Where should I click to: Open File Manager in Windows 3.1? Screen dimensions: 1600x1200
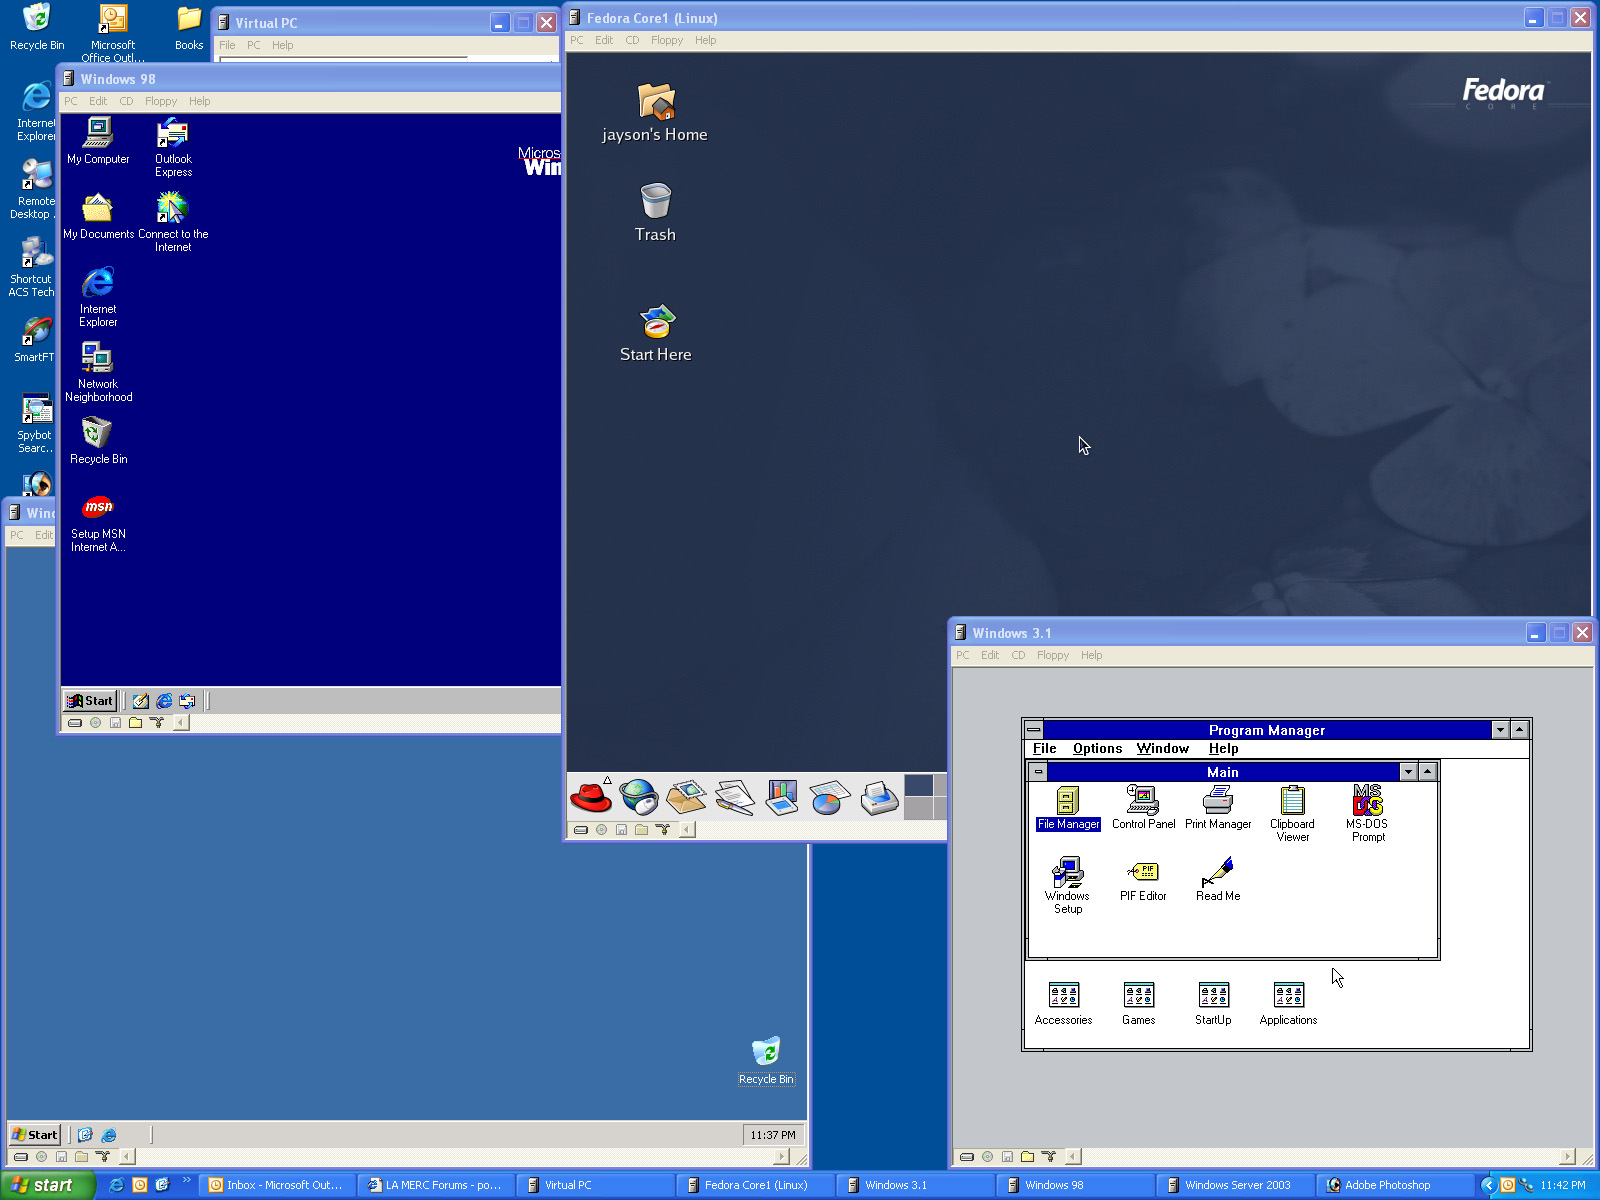1068,808
